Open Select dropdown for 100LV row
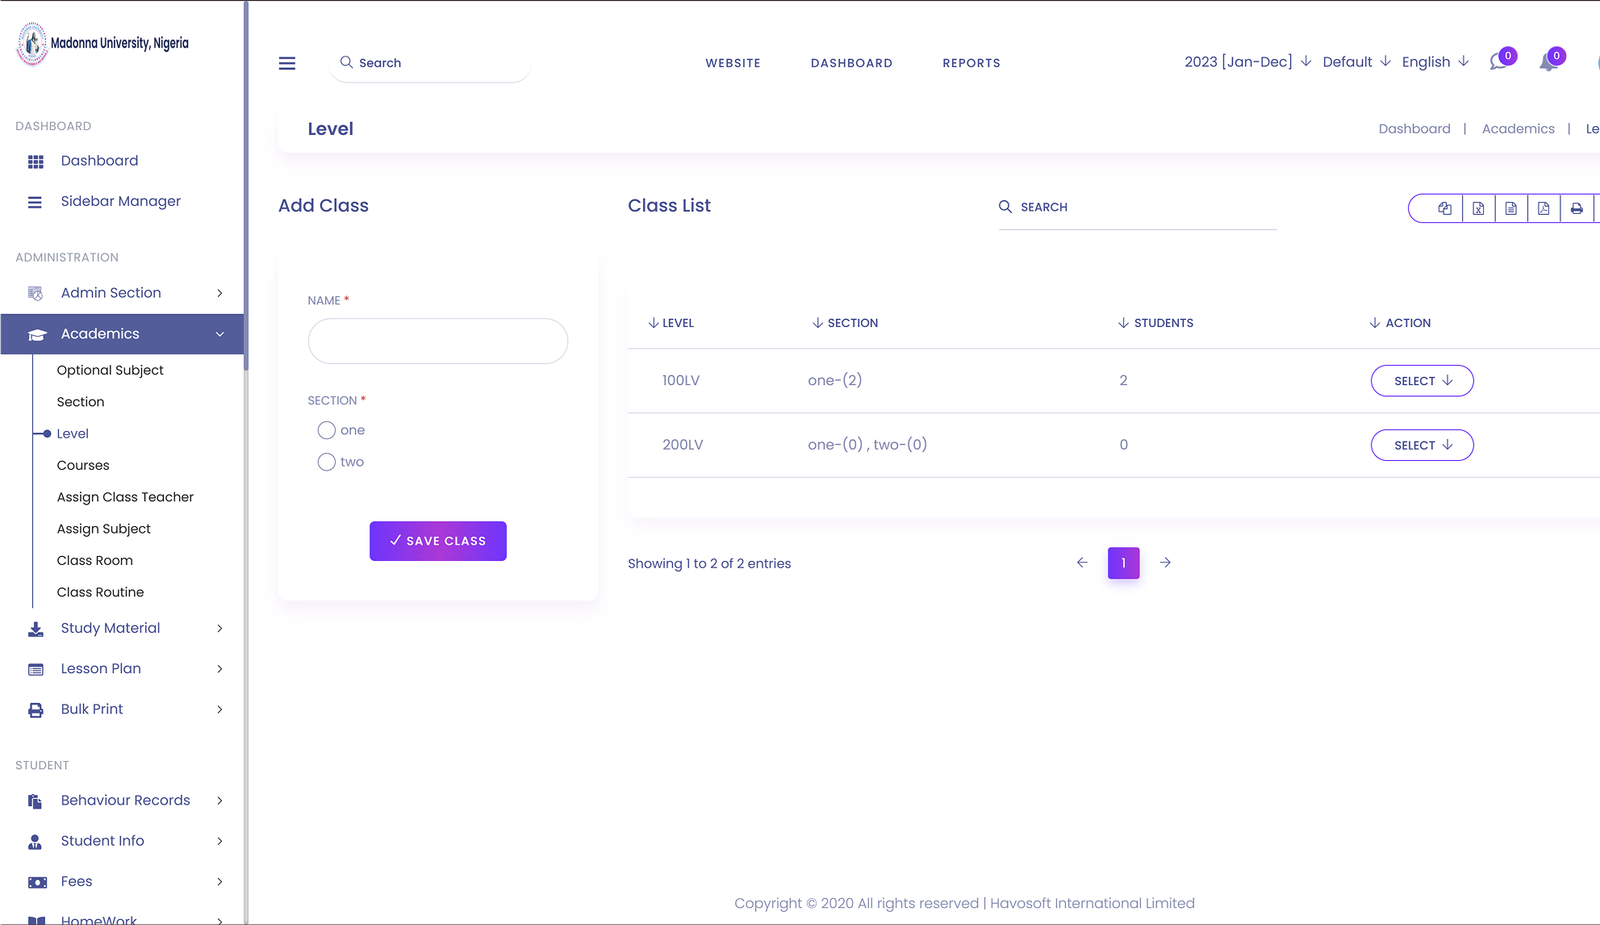The image size is (1600, 925). [x=1422, y=381]
